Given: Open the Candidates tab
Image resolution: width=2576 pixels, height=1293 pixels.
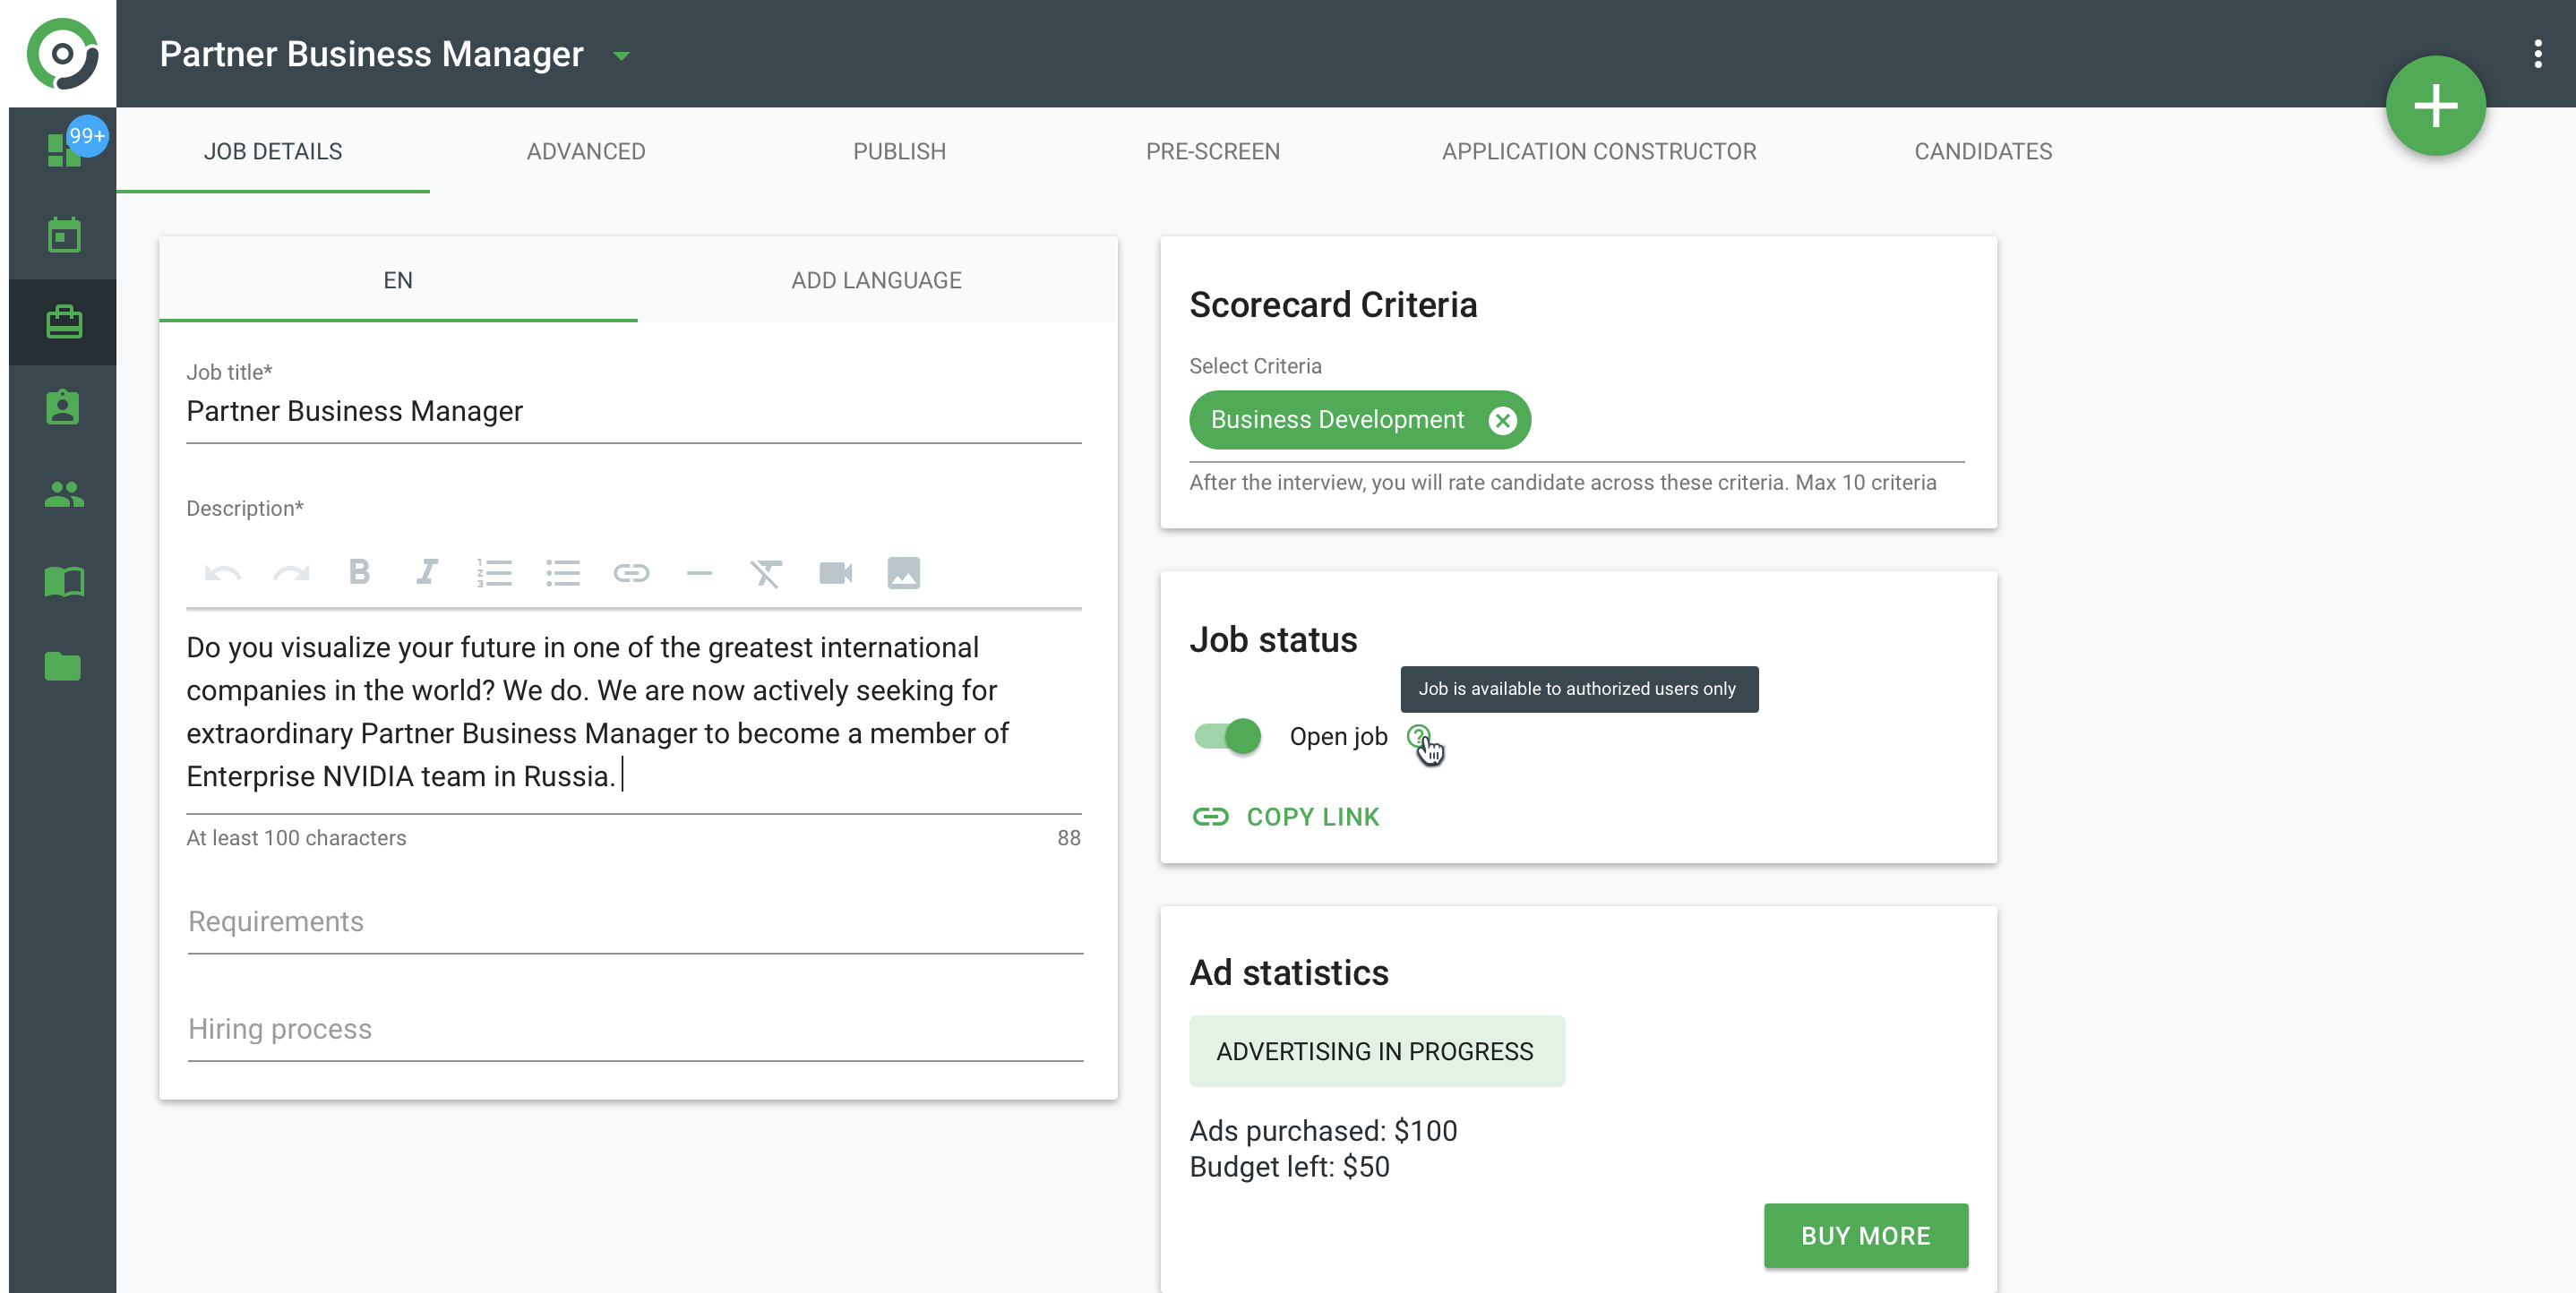Looking at the screenshot, I should coord(1983,151).
